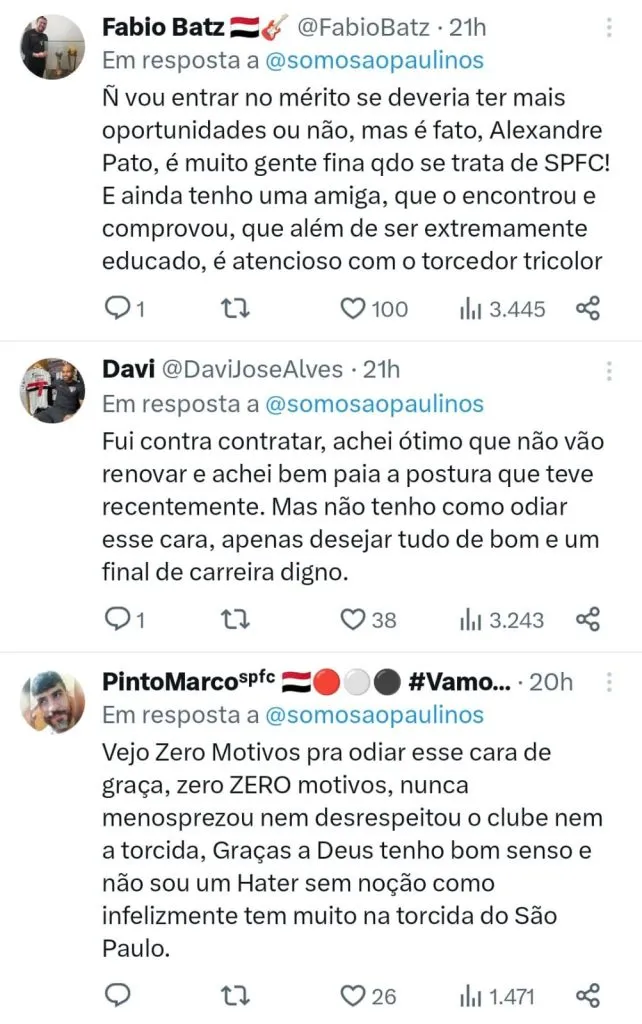Like PintoMarco's tweet with 26 likes
642x1024 pixels.
coord(352,996)
